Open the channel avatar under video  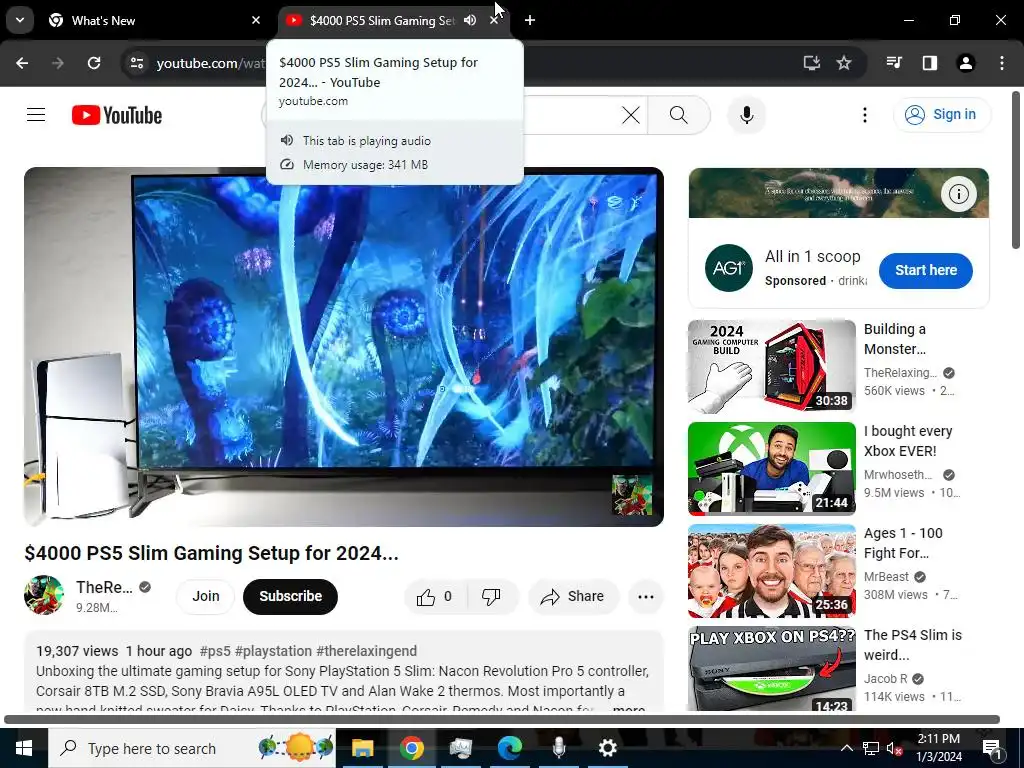point(44,595)
